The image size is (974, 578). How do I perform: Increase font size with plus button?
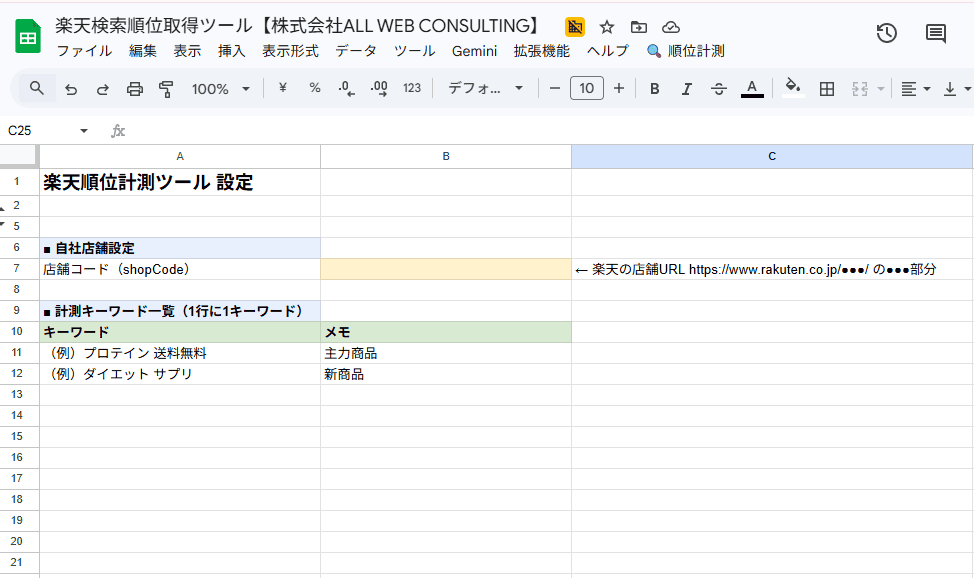pyautogui.click(x=619, y=89)
